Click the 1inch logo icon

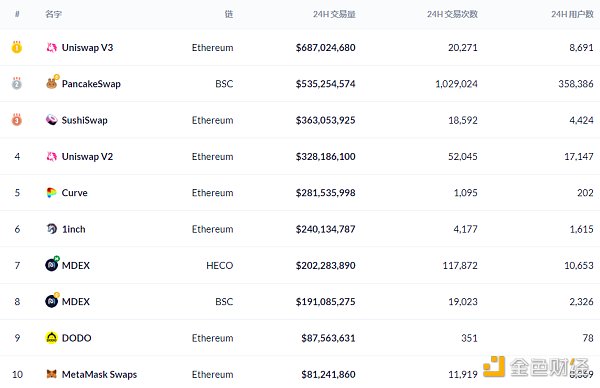tap(52, 229)
